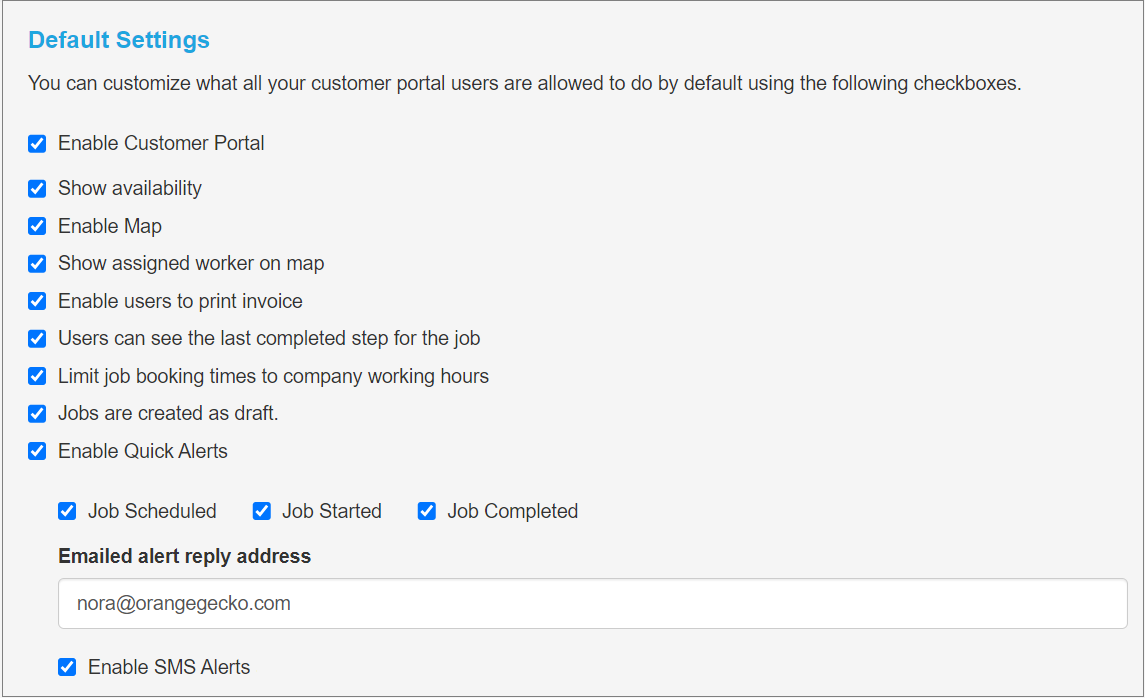Disable the Enable Map option
The image size is (1145, 698).
coord(37,226)
